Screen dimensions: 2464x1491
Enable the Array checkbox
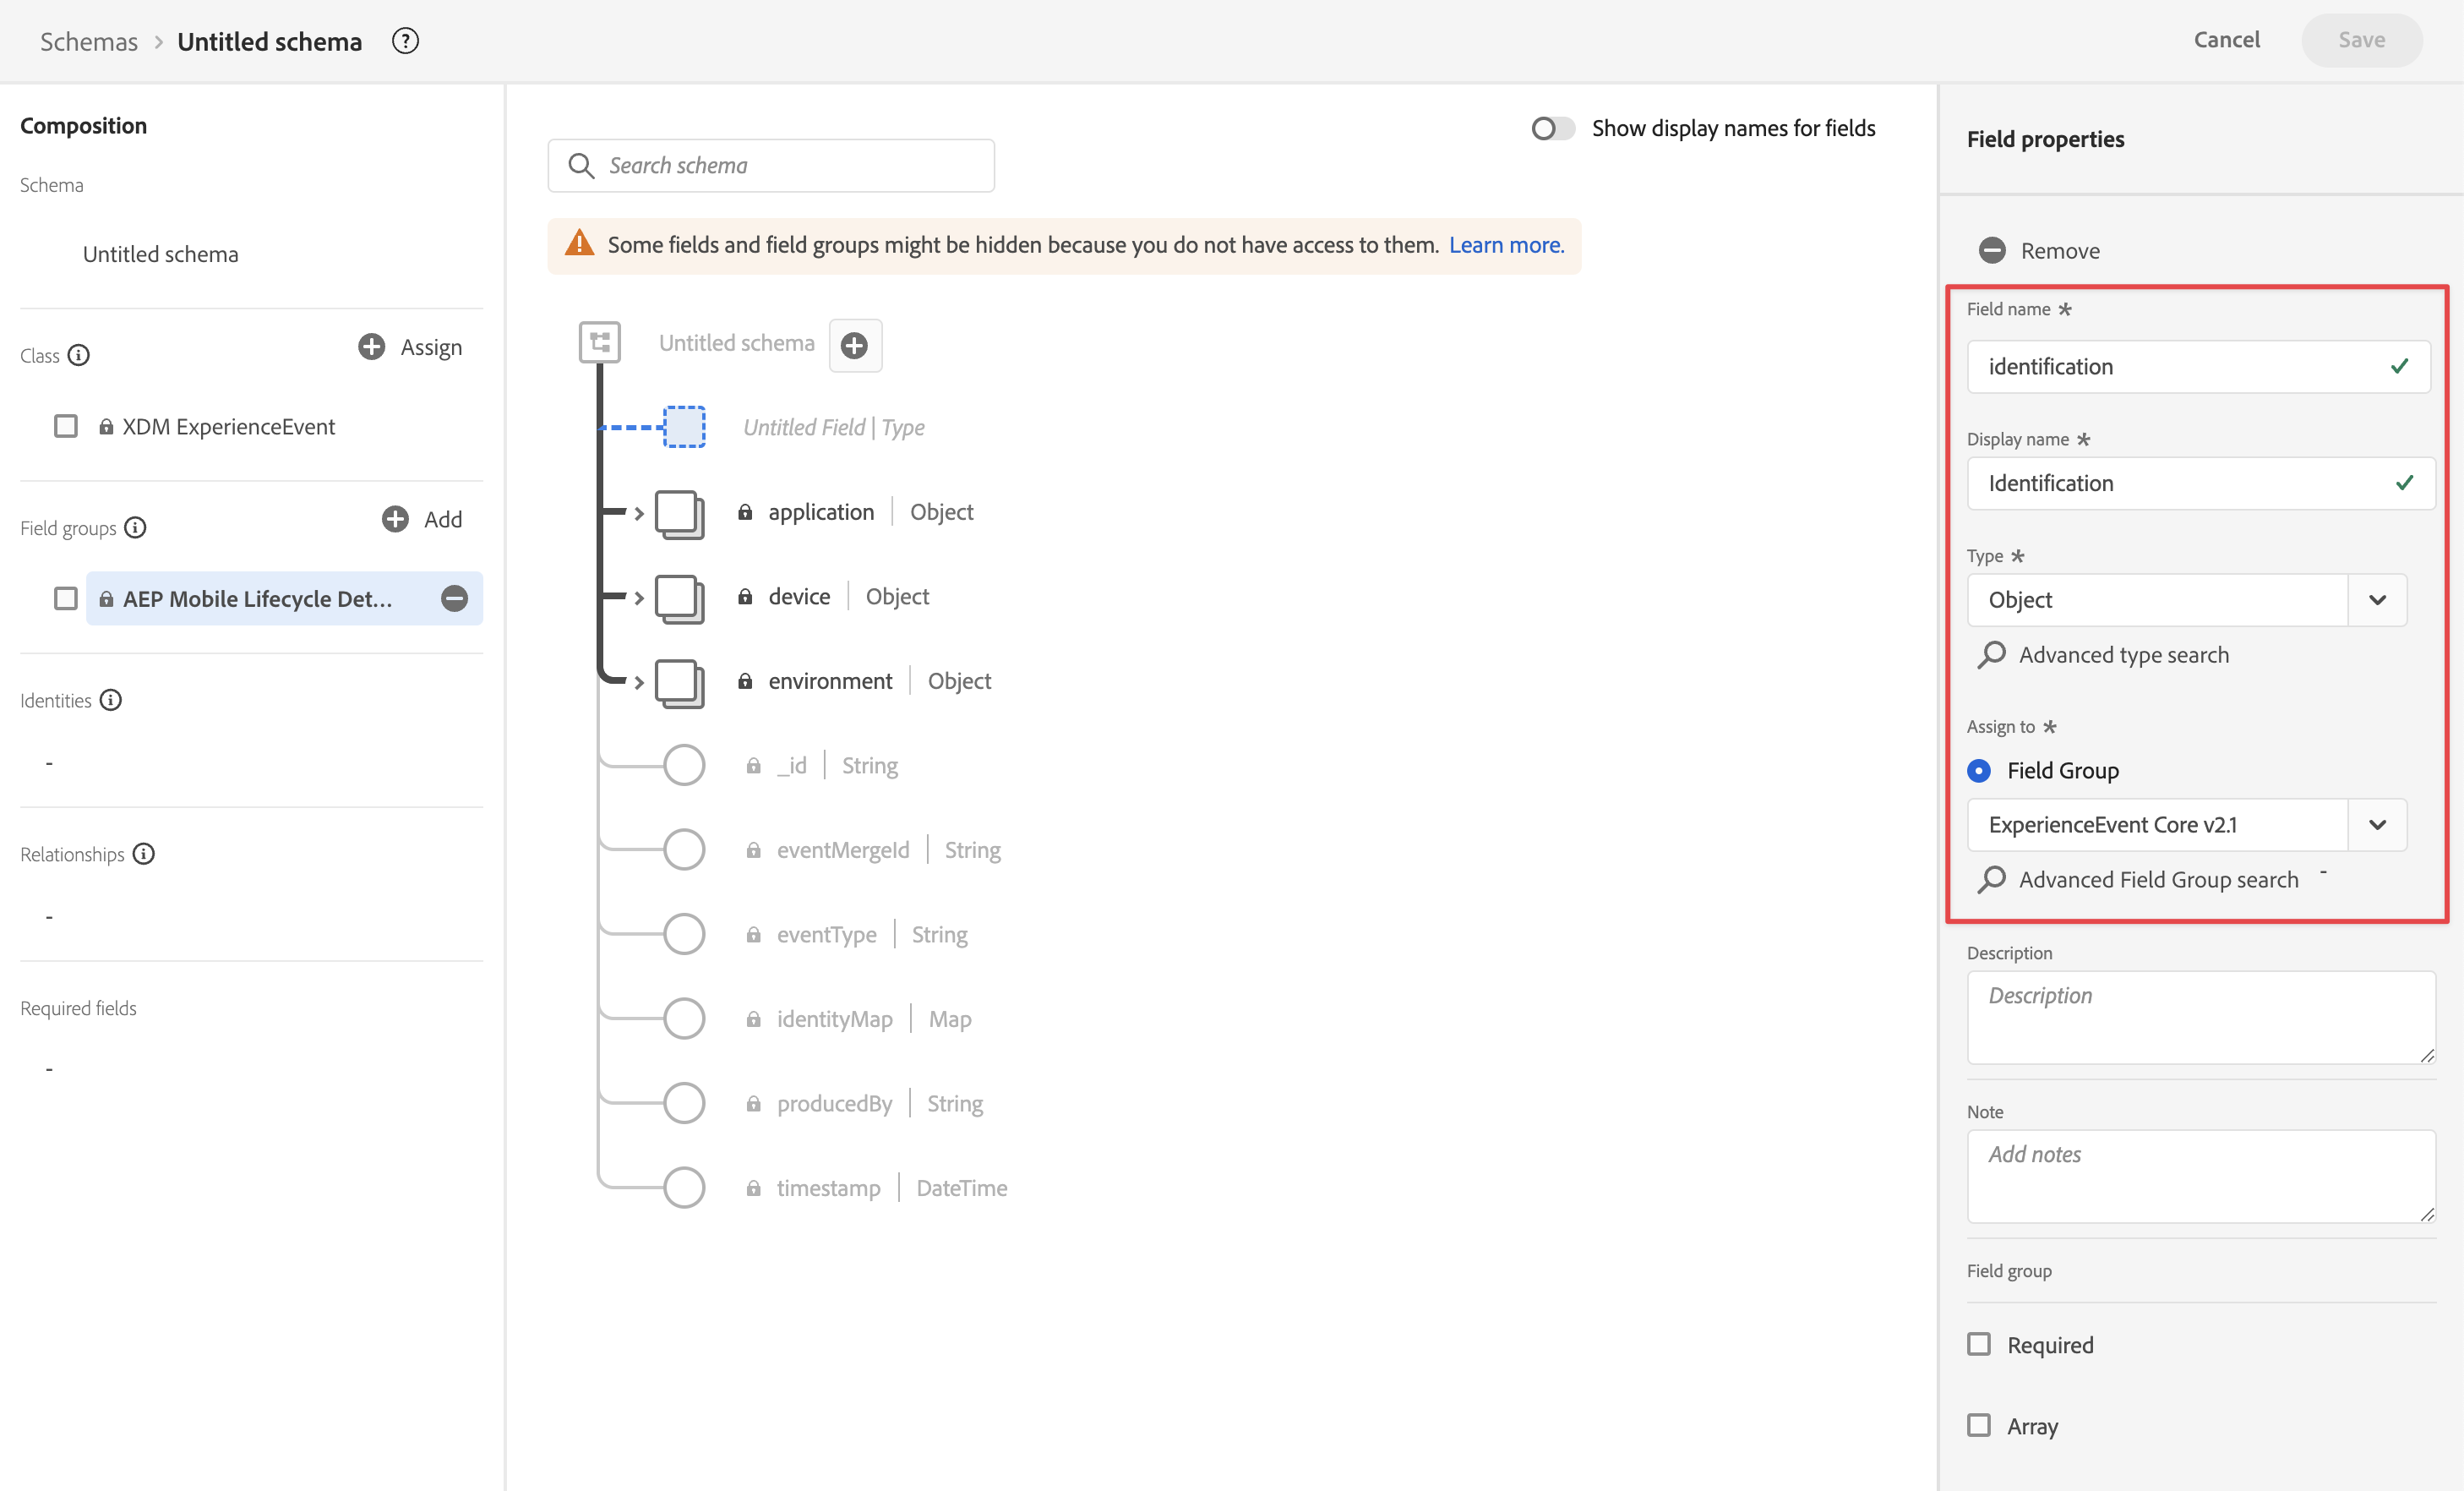click(x=1979, y=1425)
